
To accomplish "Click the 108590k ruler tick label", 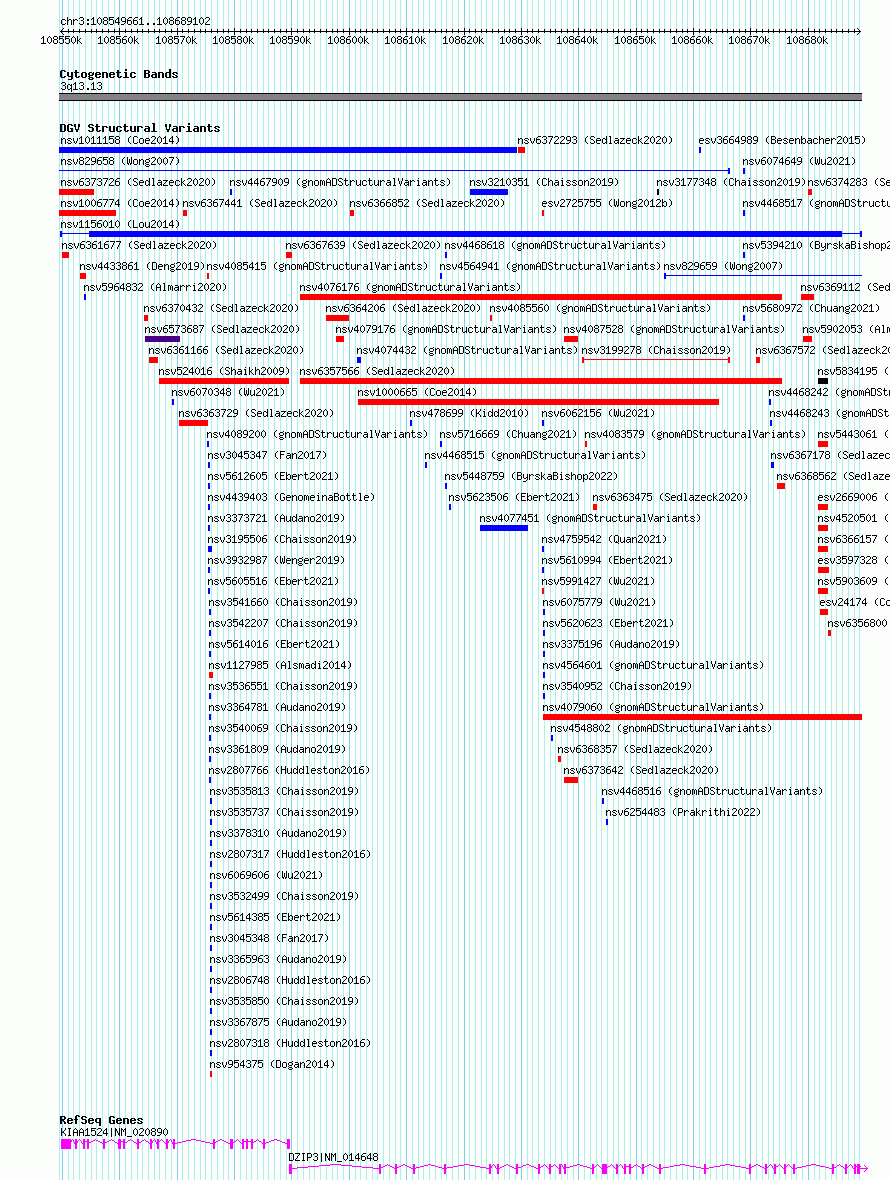I will coord(290,41).
